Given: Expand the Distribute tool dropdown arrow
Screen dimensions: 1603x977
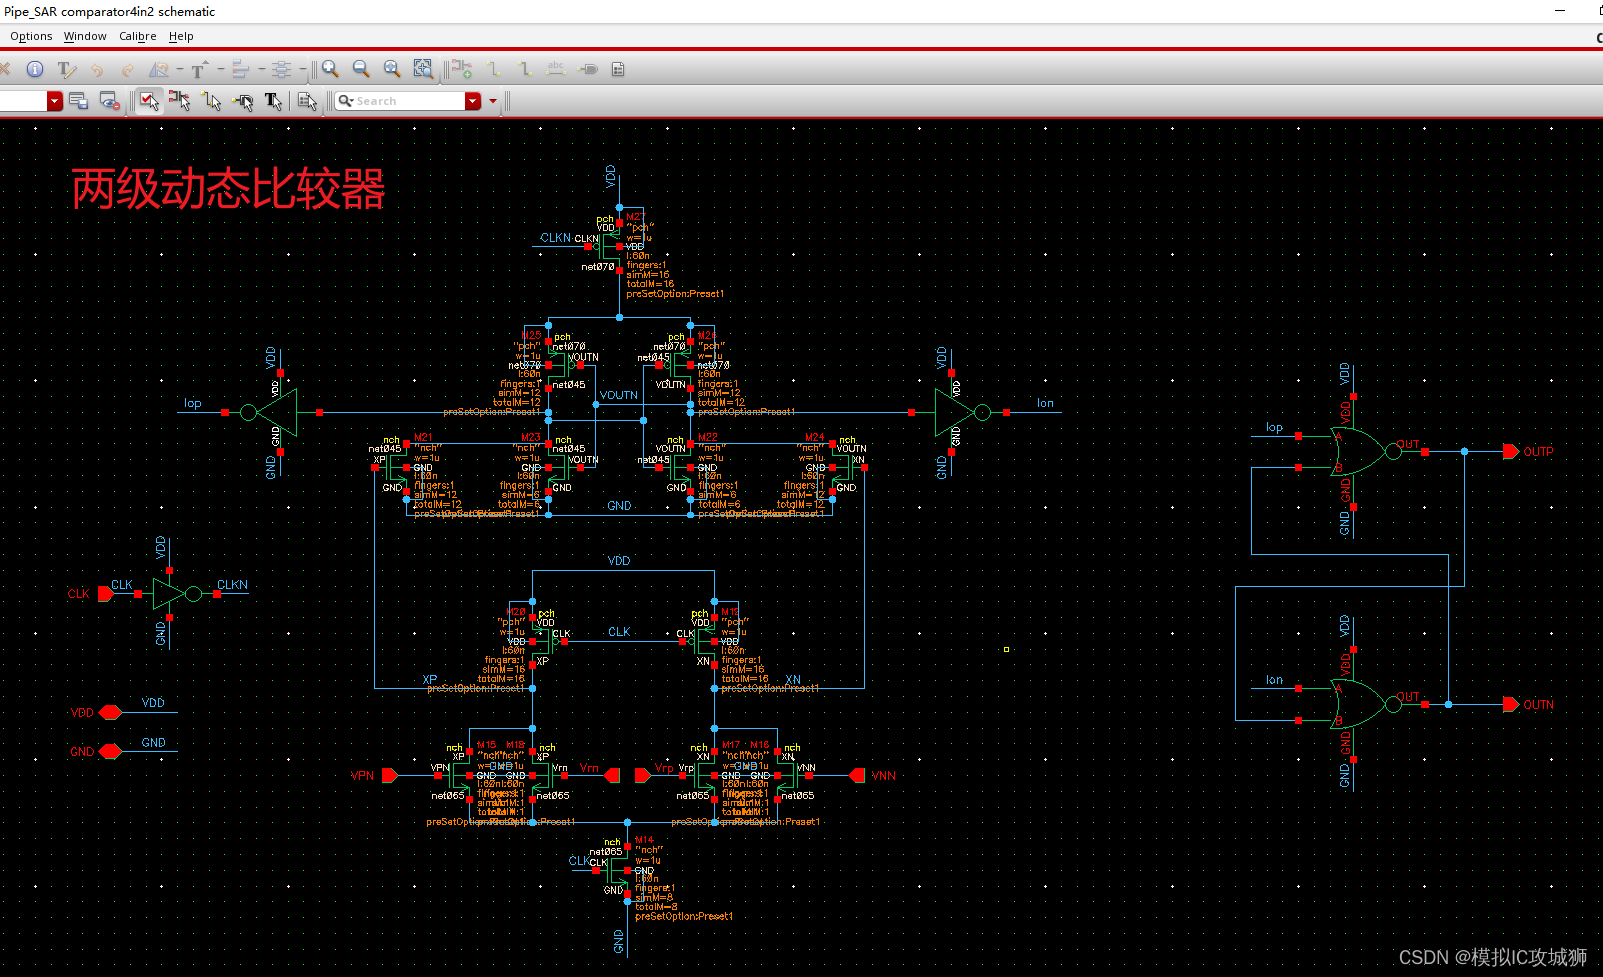Looking at the screenshot, I should point(302,69).
